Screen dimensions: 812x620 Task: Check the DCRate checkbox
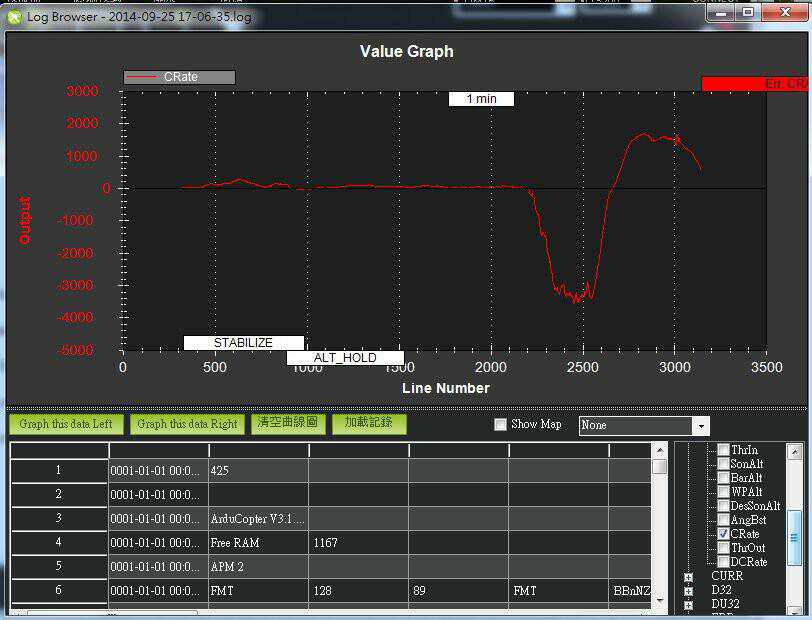pyautogui.click(x=723, y=562)
